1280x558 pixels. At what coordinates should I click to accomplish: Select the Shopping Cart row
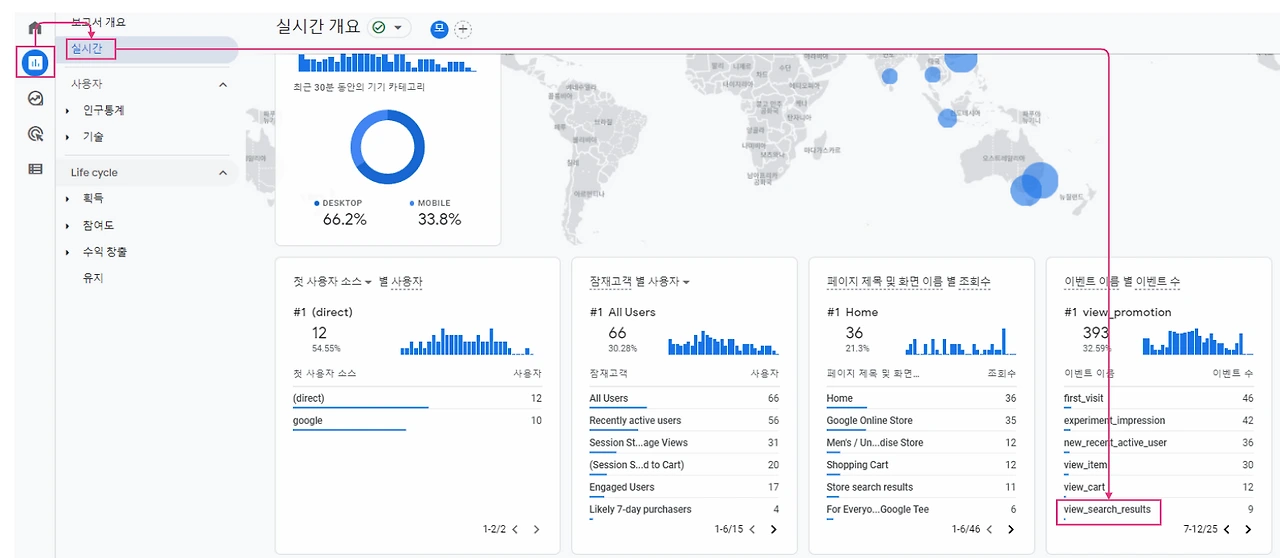click(x=921, y=465)
